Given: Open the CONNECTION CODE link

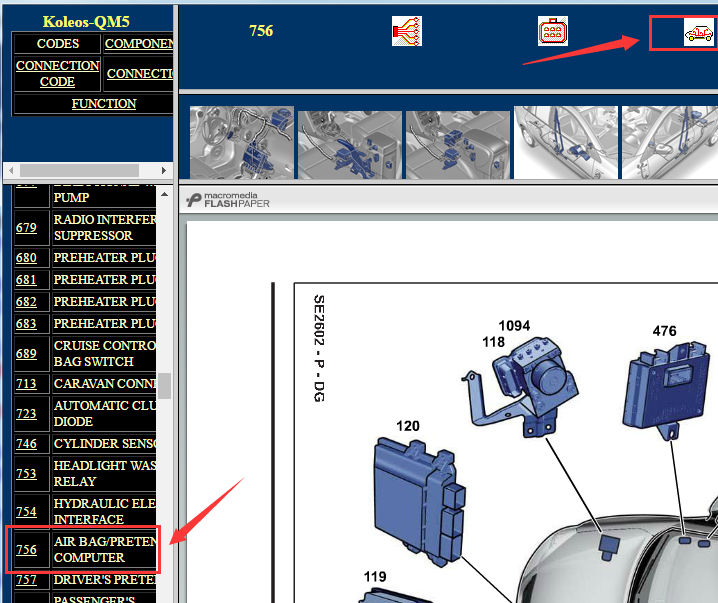Looking at the screenshot, I should [x=57, y=73].
